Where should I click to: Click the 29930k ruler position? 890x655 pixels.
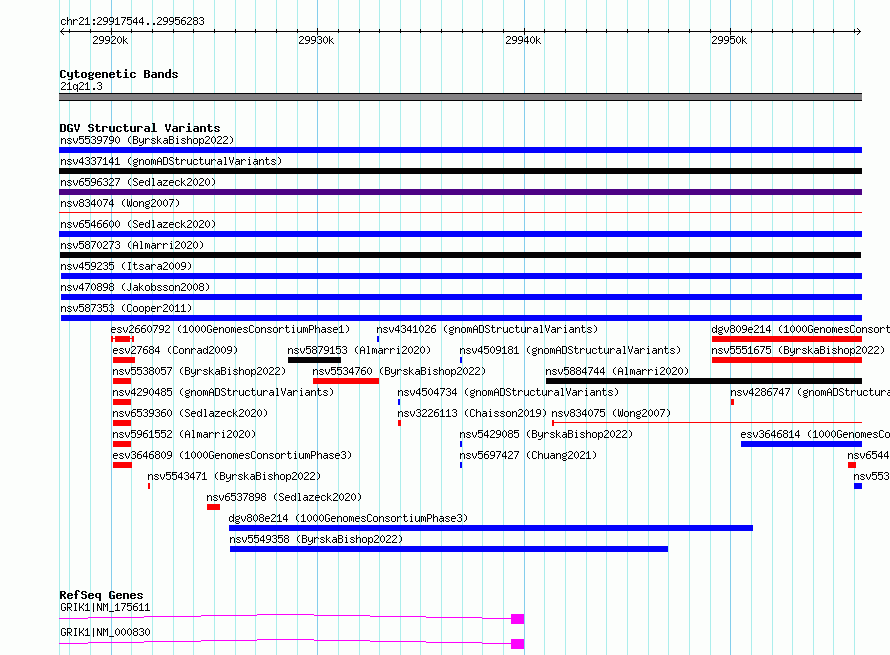click(316, 40)
